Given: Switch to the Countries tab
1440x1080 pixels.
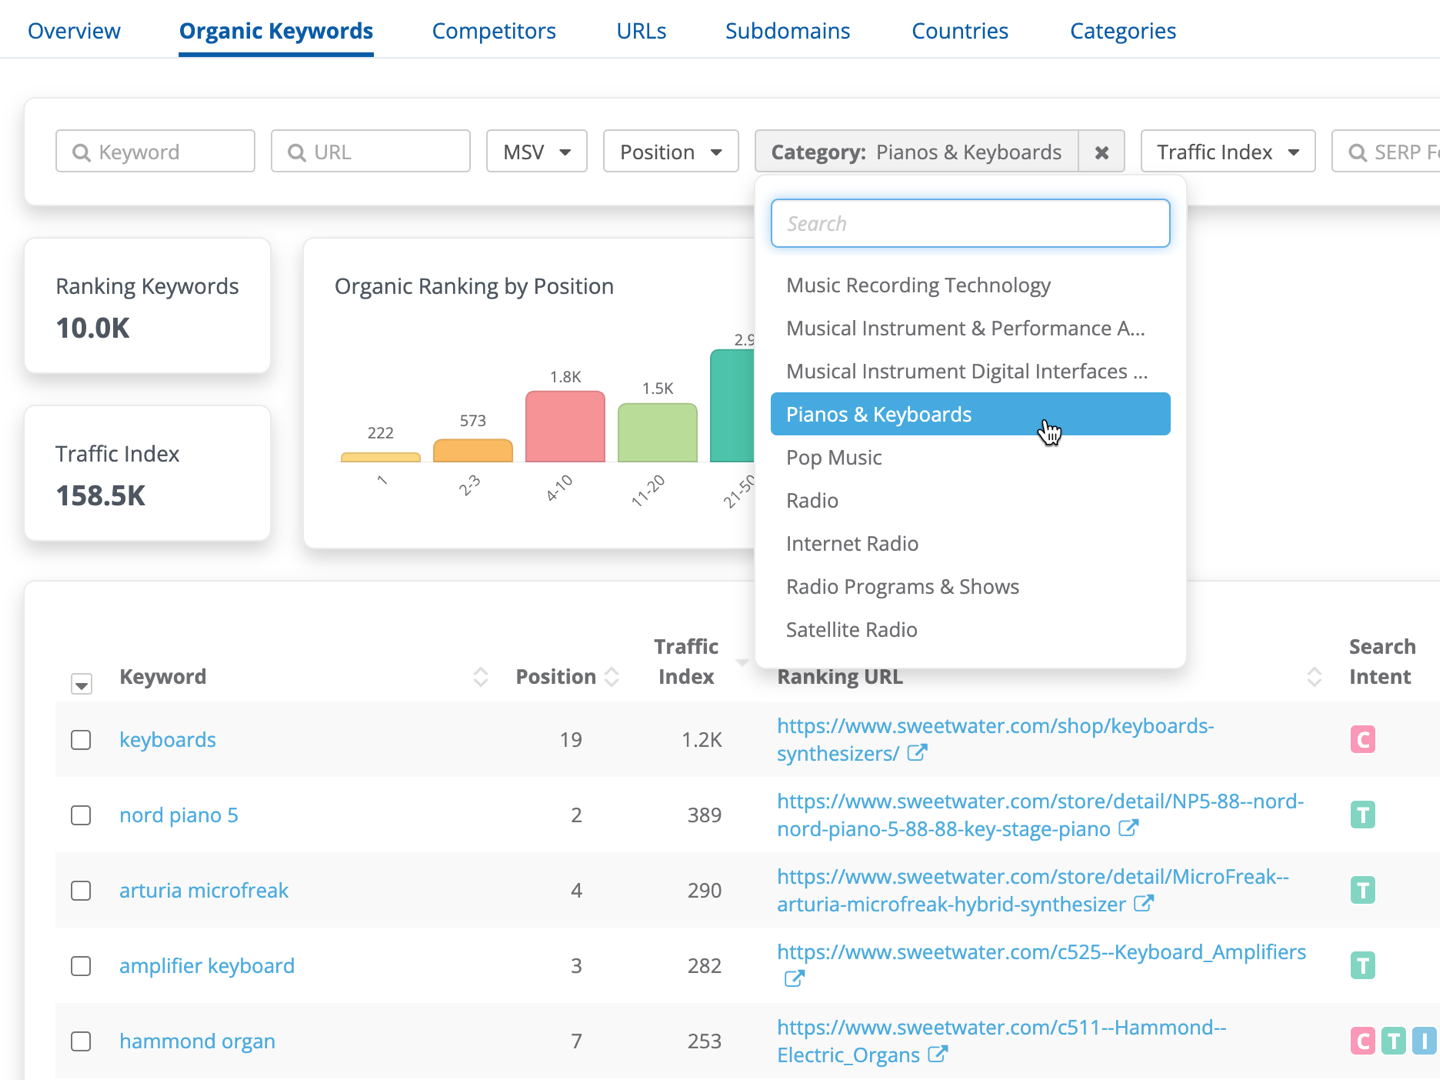Looking at the screenshot, I should point(960,31).
